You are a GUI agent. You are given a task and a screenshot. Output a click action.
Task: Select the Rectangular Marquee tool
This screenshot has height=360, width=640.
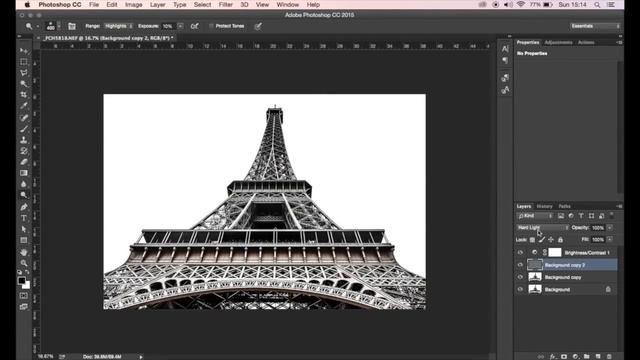pyautogui.click(x=24, y=62)
